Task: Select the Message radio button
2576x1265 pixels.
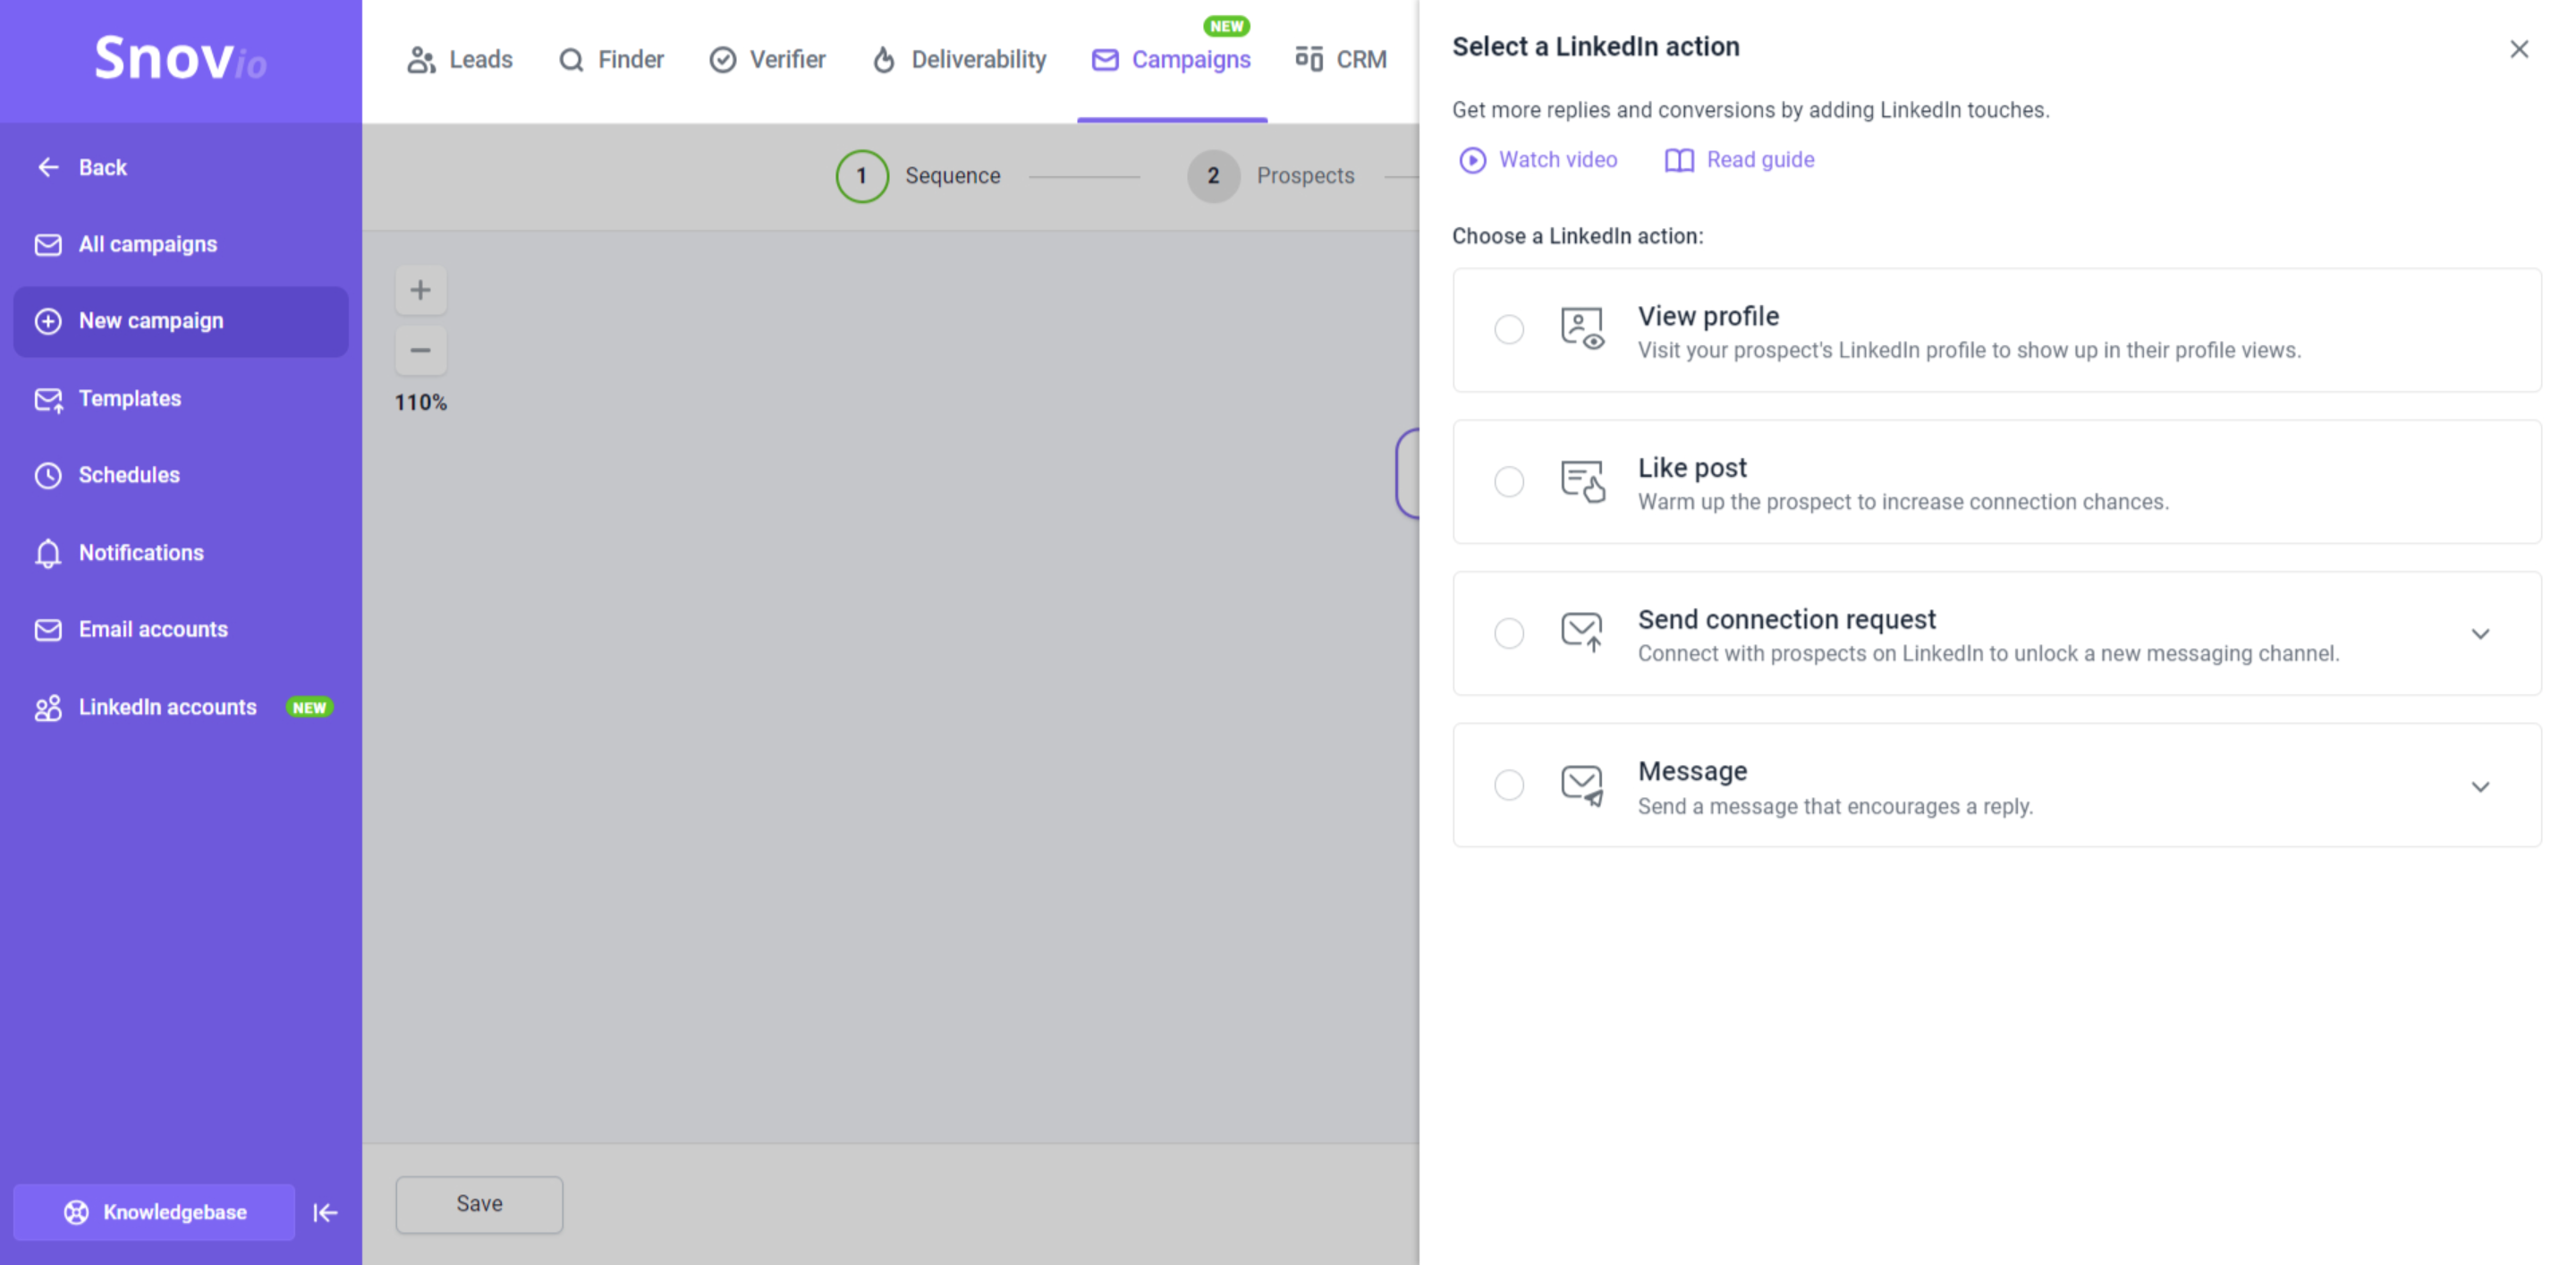Action: pyautogui.click(x=1508, y=785)
